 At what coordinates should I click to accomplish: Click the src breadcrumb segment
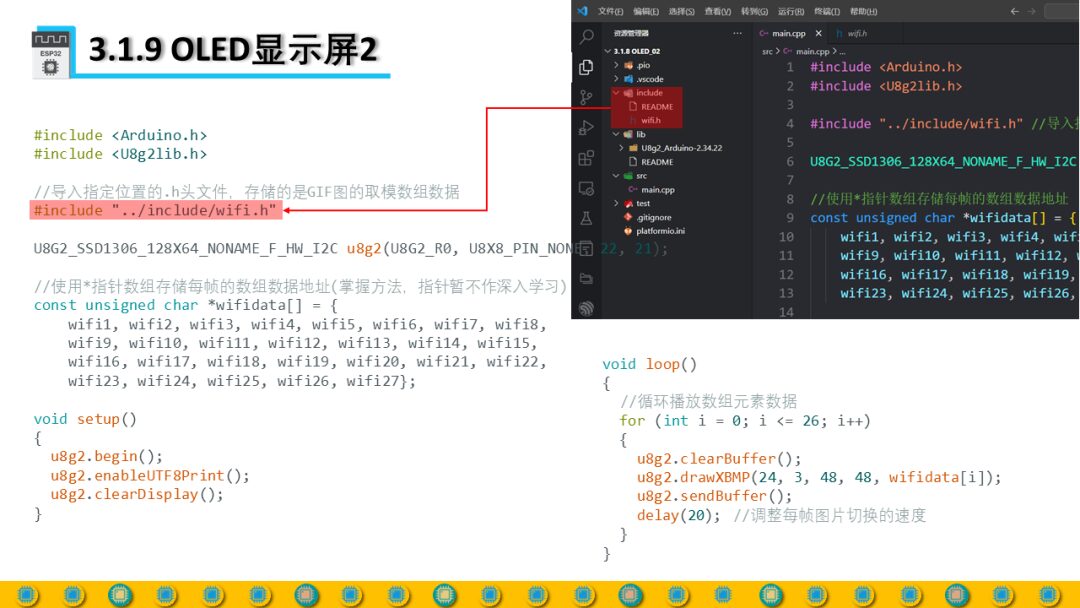(767, 51)
